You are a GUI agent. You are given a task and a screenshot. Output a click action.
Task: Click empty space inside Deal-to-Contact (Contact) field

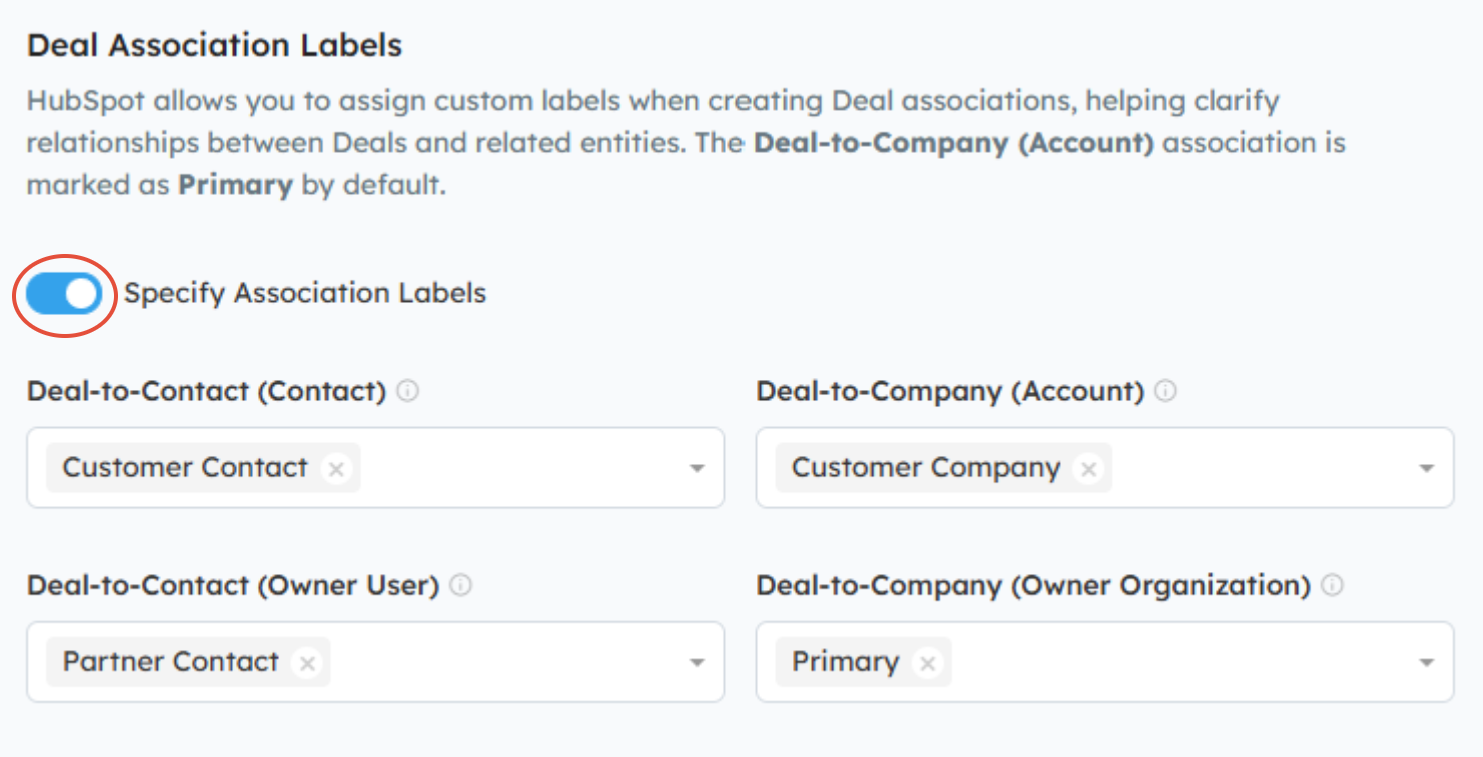520,468
